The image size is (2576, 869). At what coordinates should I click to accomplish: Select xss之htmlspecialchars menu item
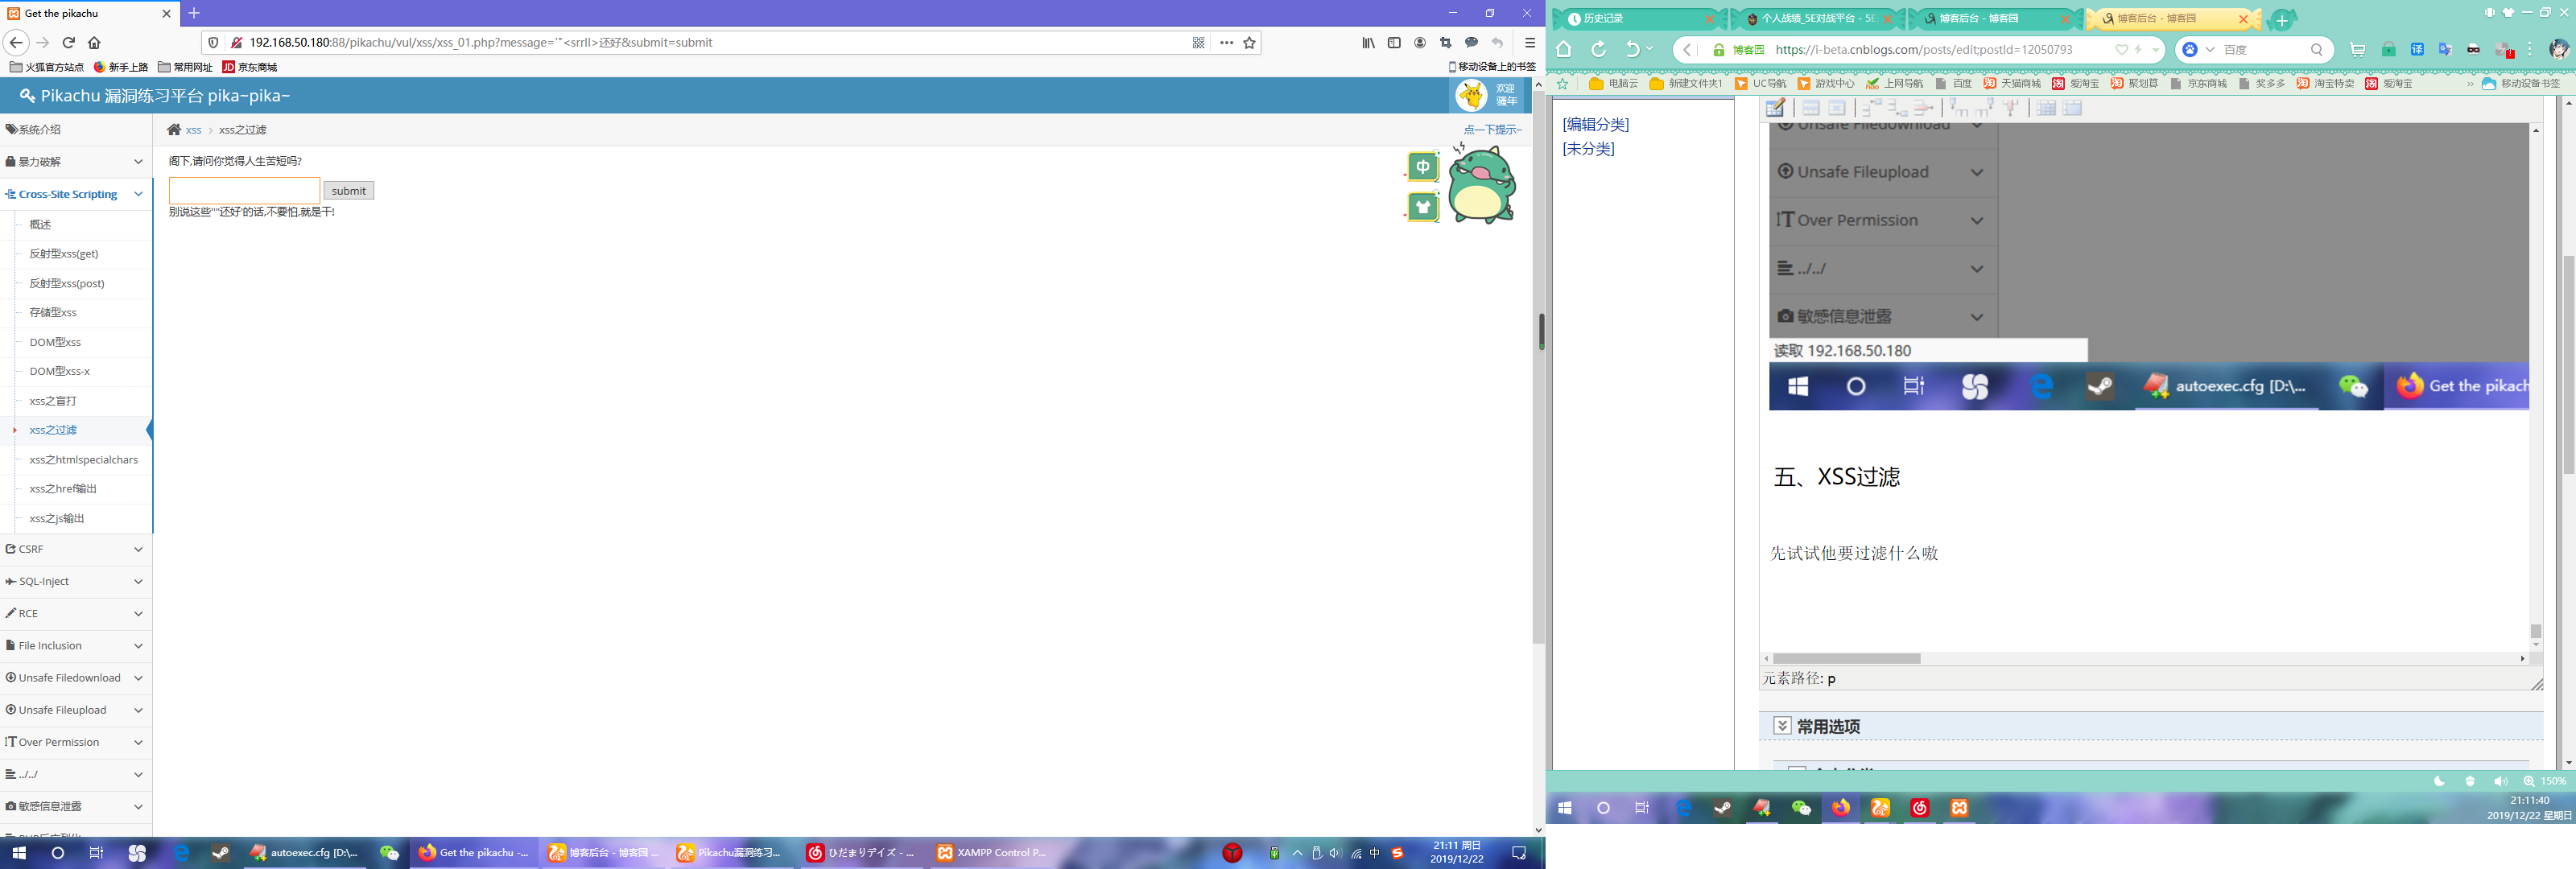pyautogui.click(x=83, y=460)
